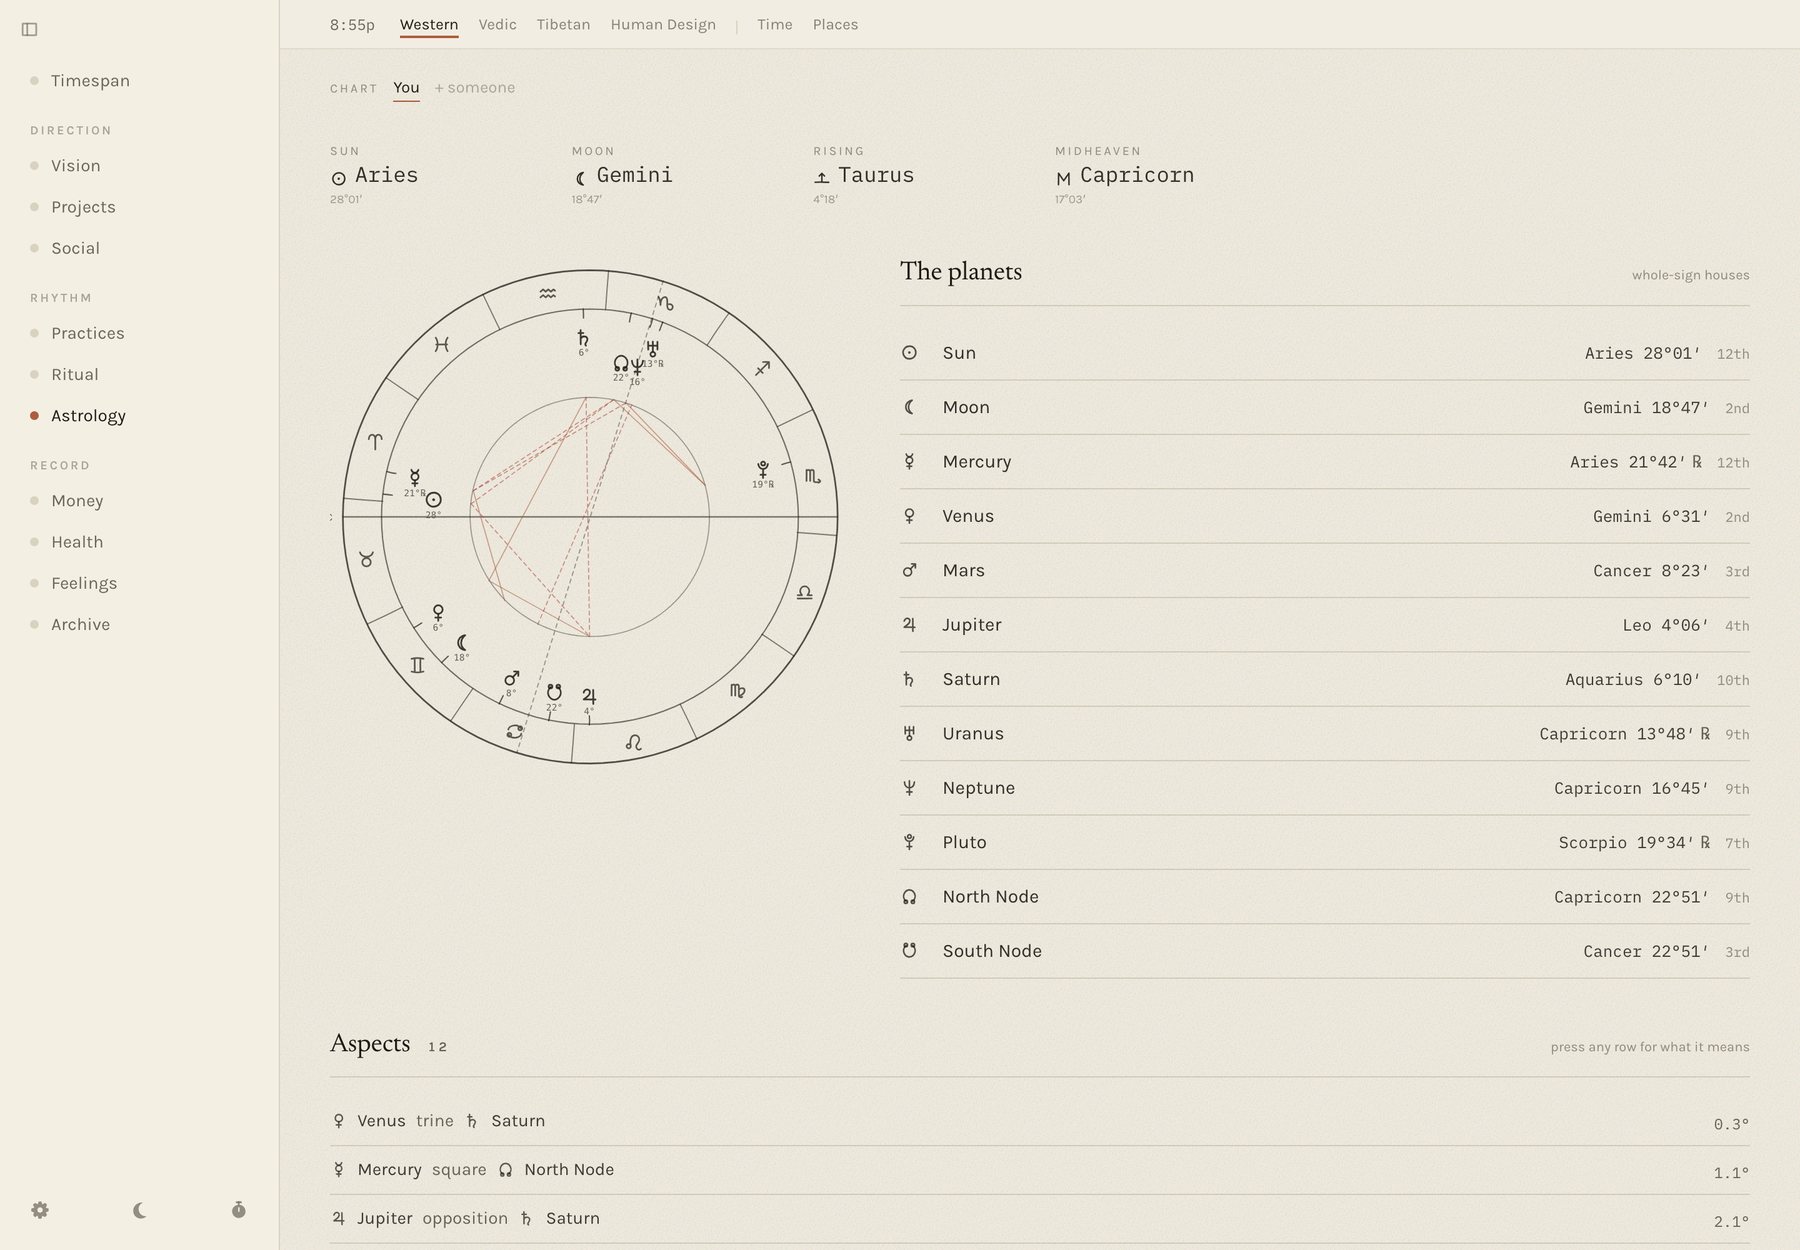Expand the Jupiter opposition Saturn row
This screenshot has height=1250, width=1800.
point(1040,1219)
